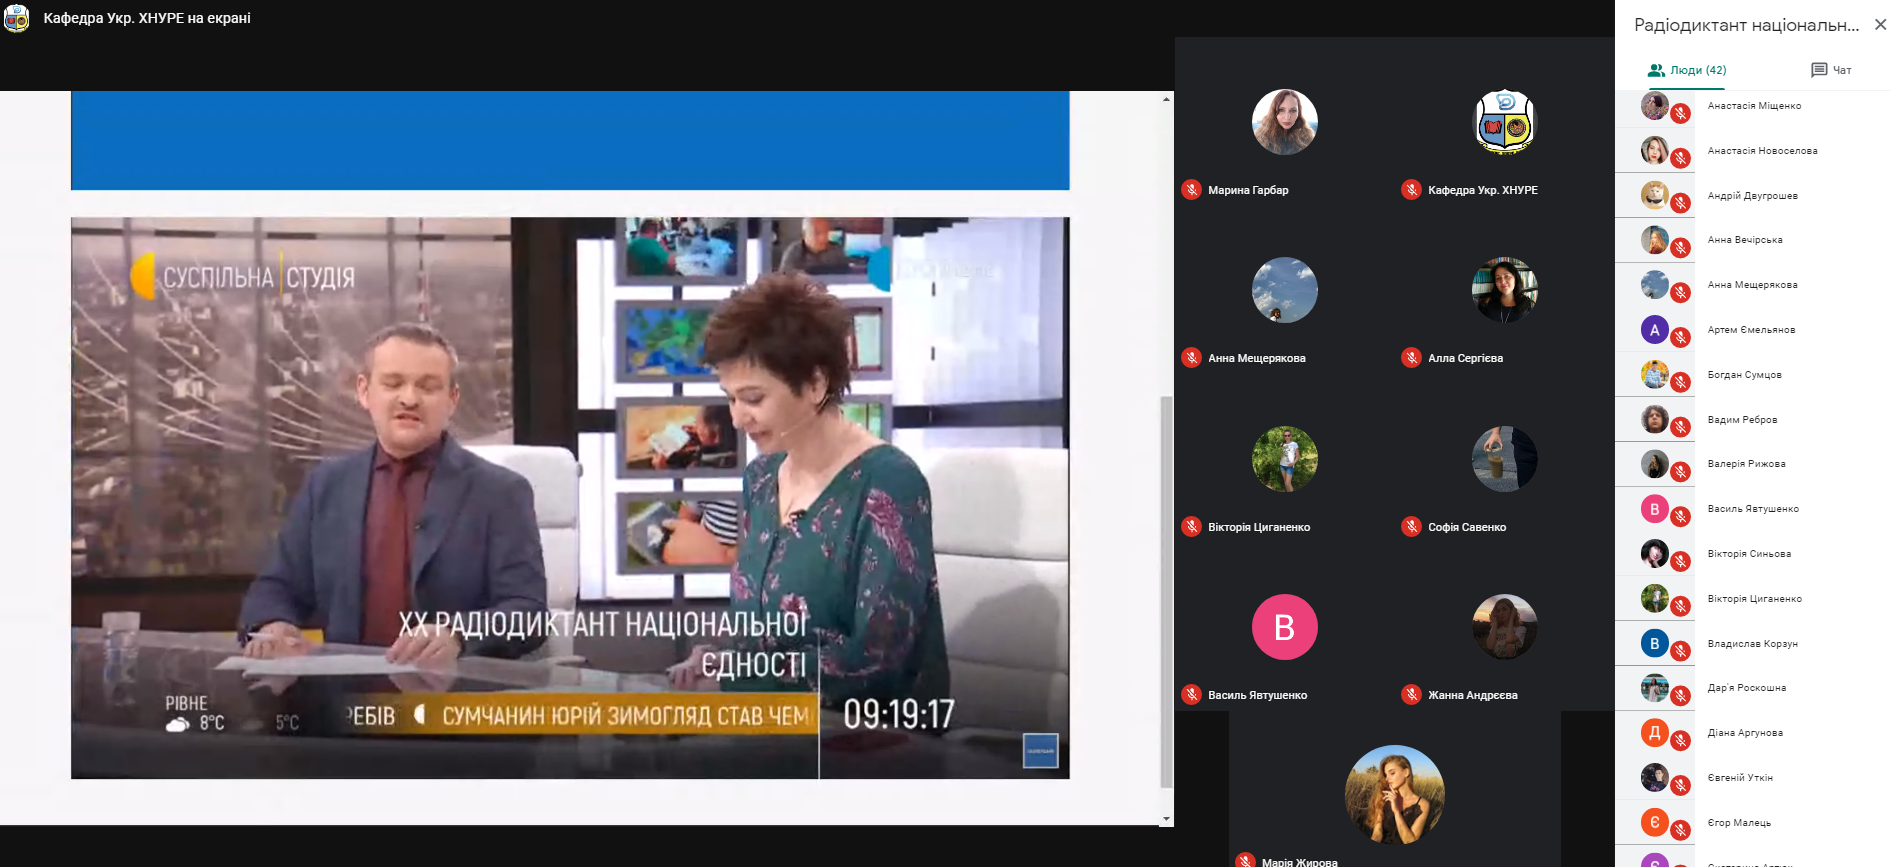Close the Радіодиктант side panel
Image resolution: width=1891 pixels, height=867 pixels.
click(1880, 25)
